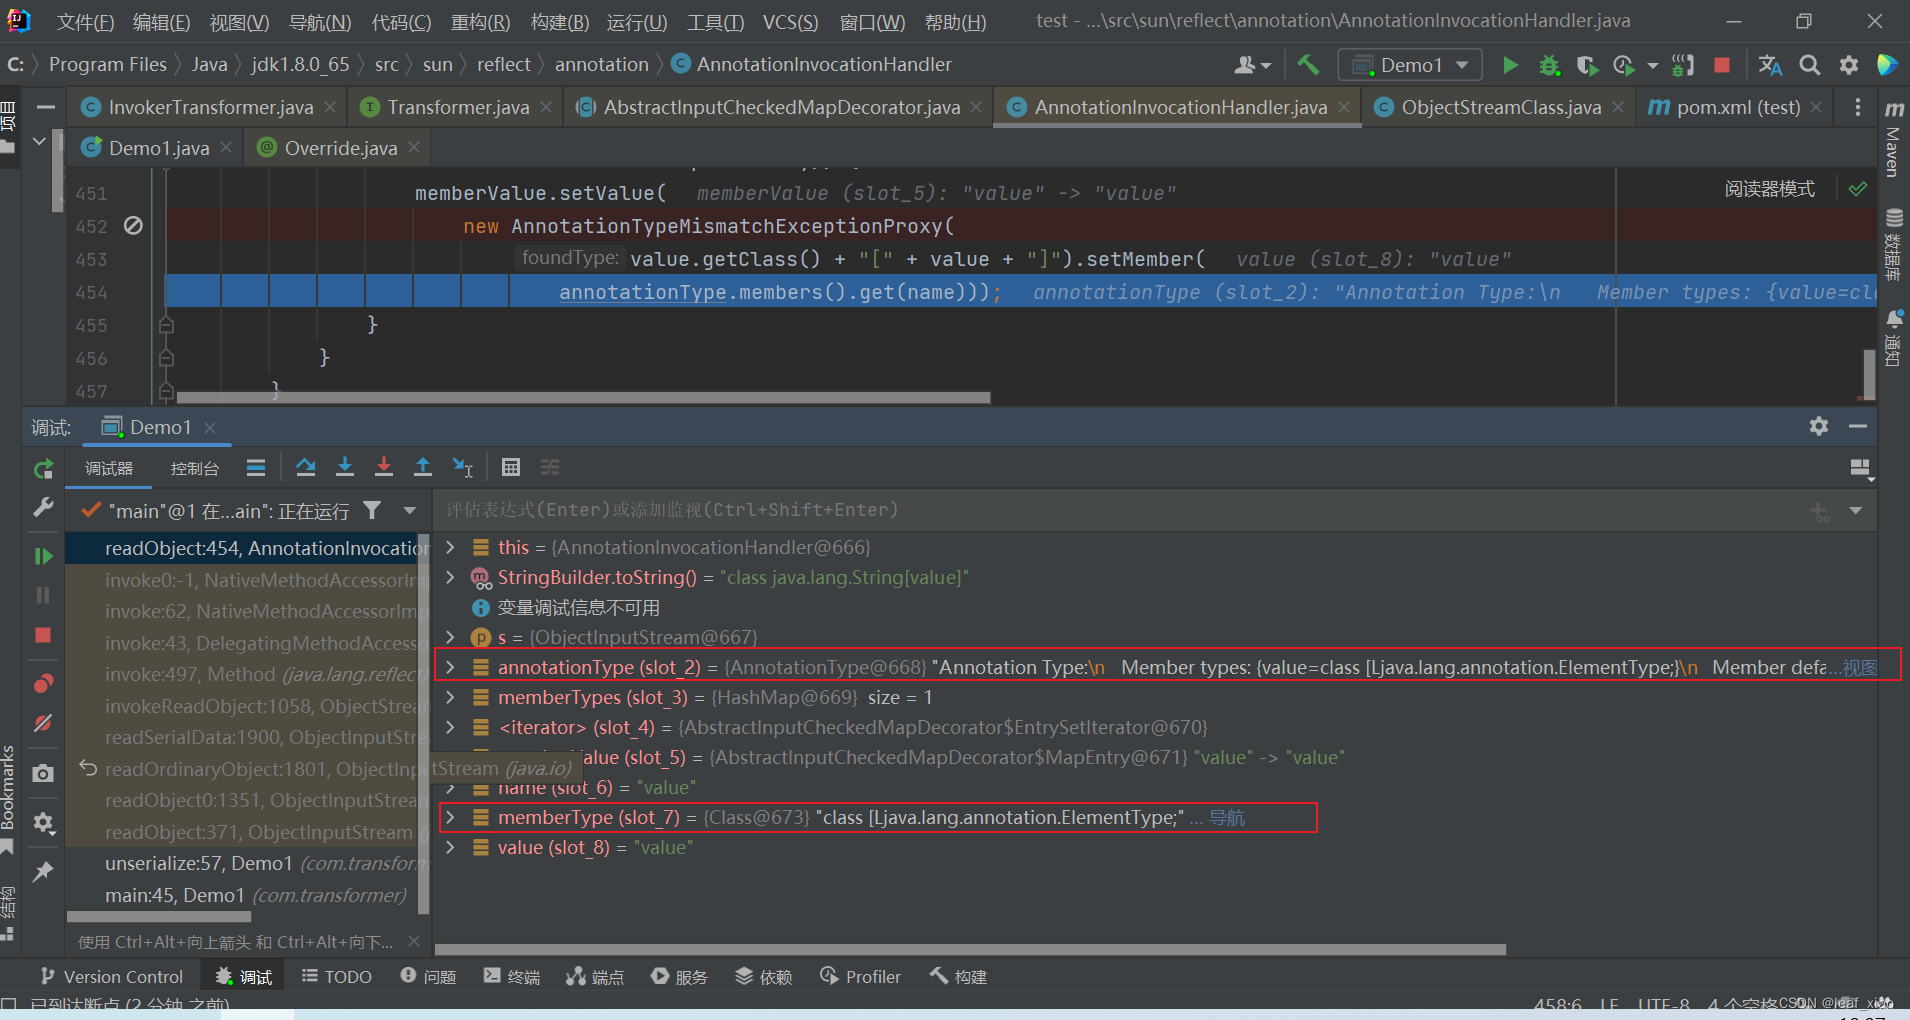
Task: Collapse code fold marker on line 455
Action: click(x=166, y=325)
